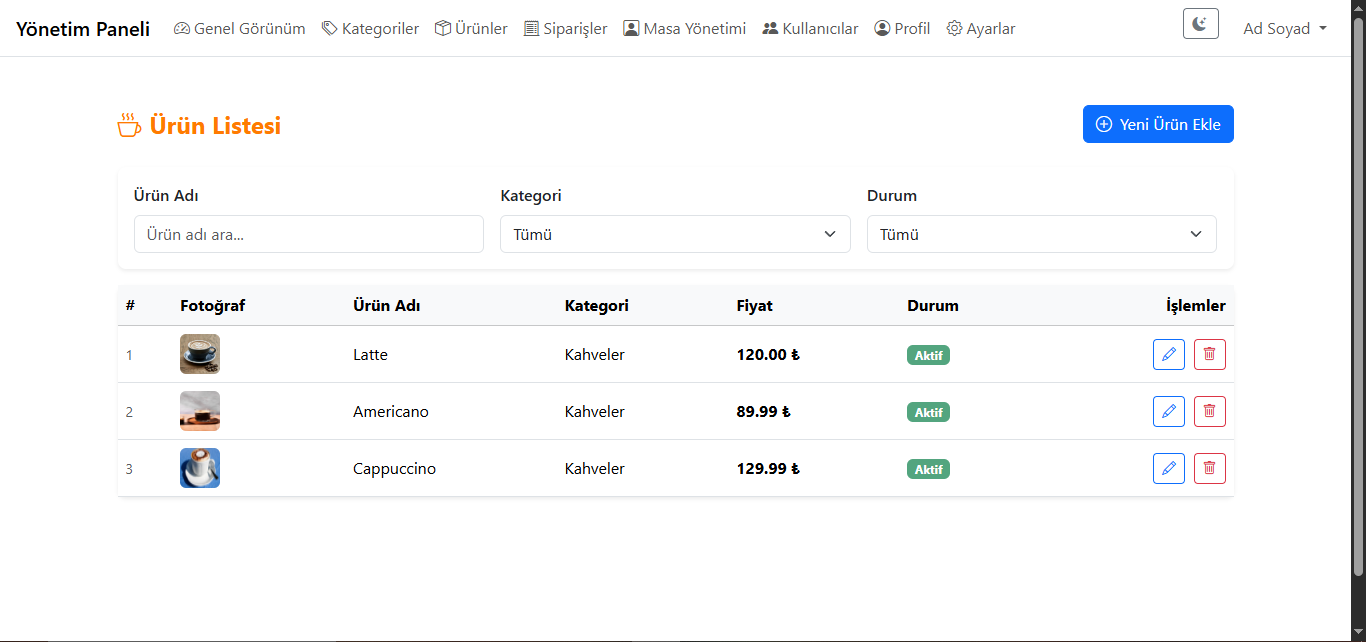
Task: Open the Kategori filter dropdown
Action: [675, 234]
